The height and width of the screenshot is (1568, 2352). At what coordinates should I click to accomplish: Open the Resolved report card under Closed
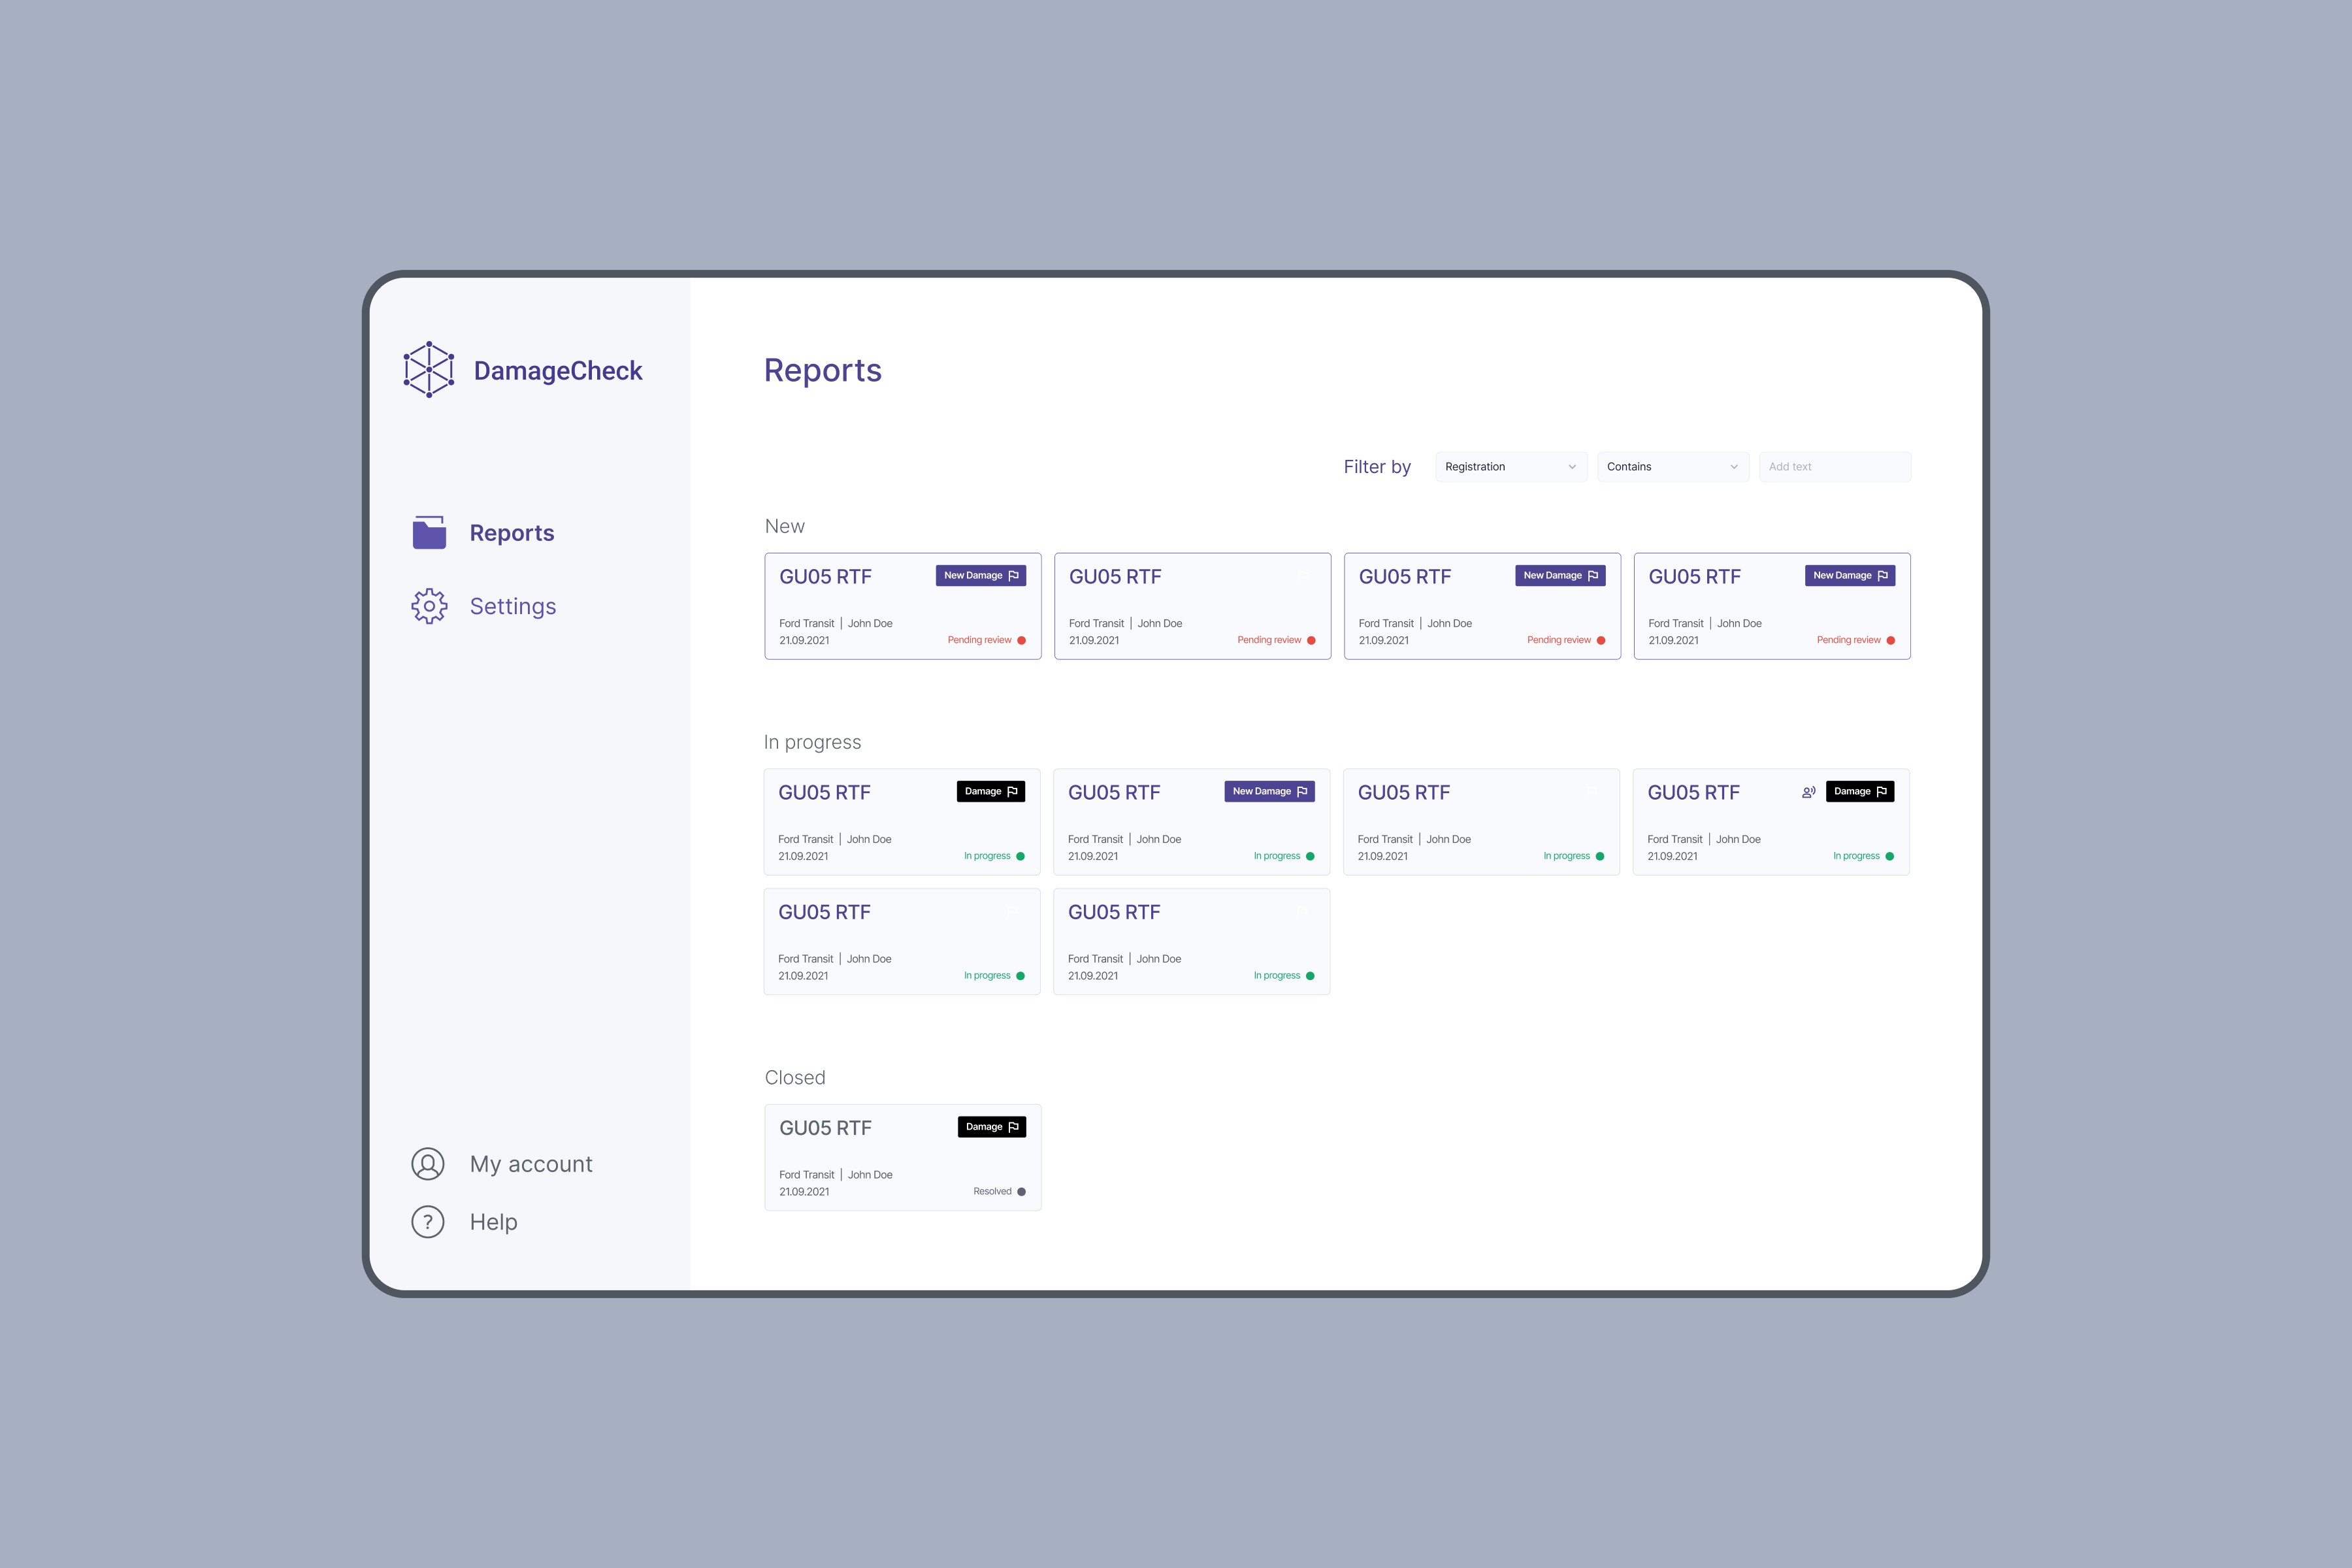coord(902,1157)
